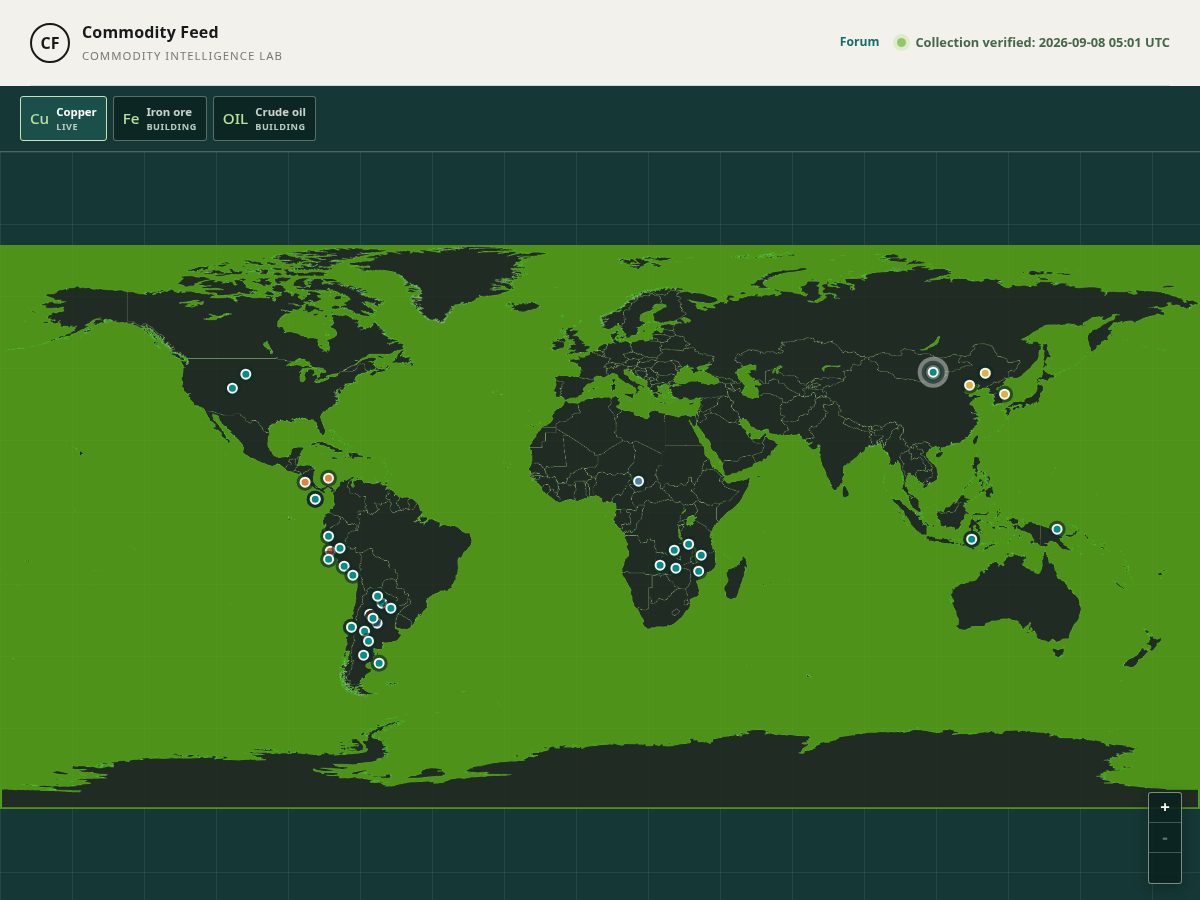
Task: Select the blue marker in central Africa
Action: point(638,481)
